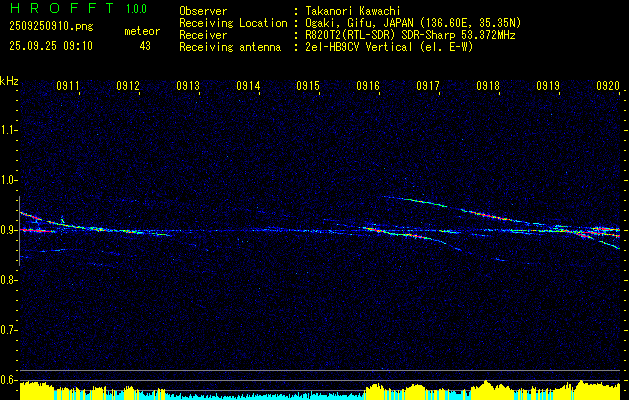The width and height of the screenshot is (629, 400).
Task: Click the HROFFT program title
Action: pos(61,8)
